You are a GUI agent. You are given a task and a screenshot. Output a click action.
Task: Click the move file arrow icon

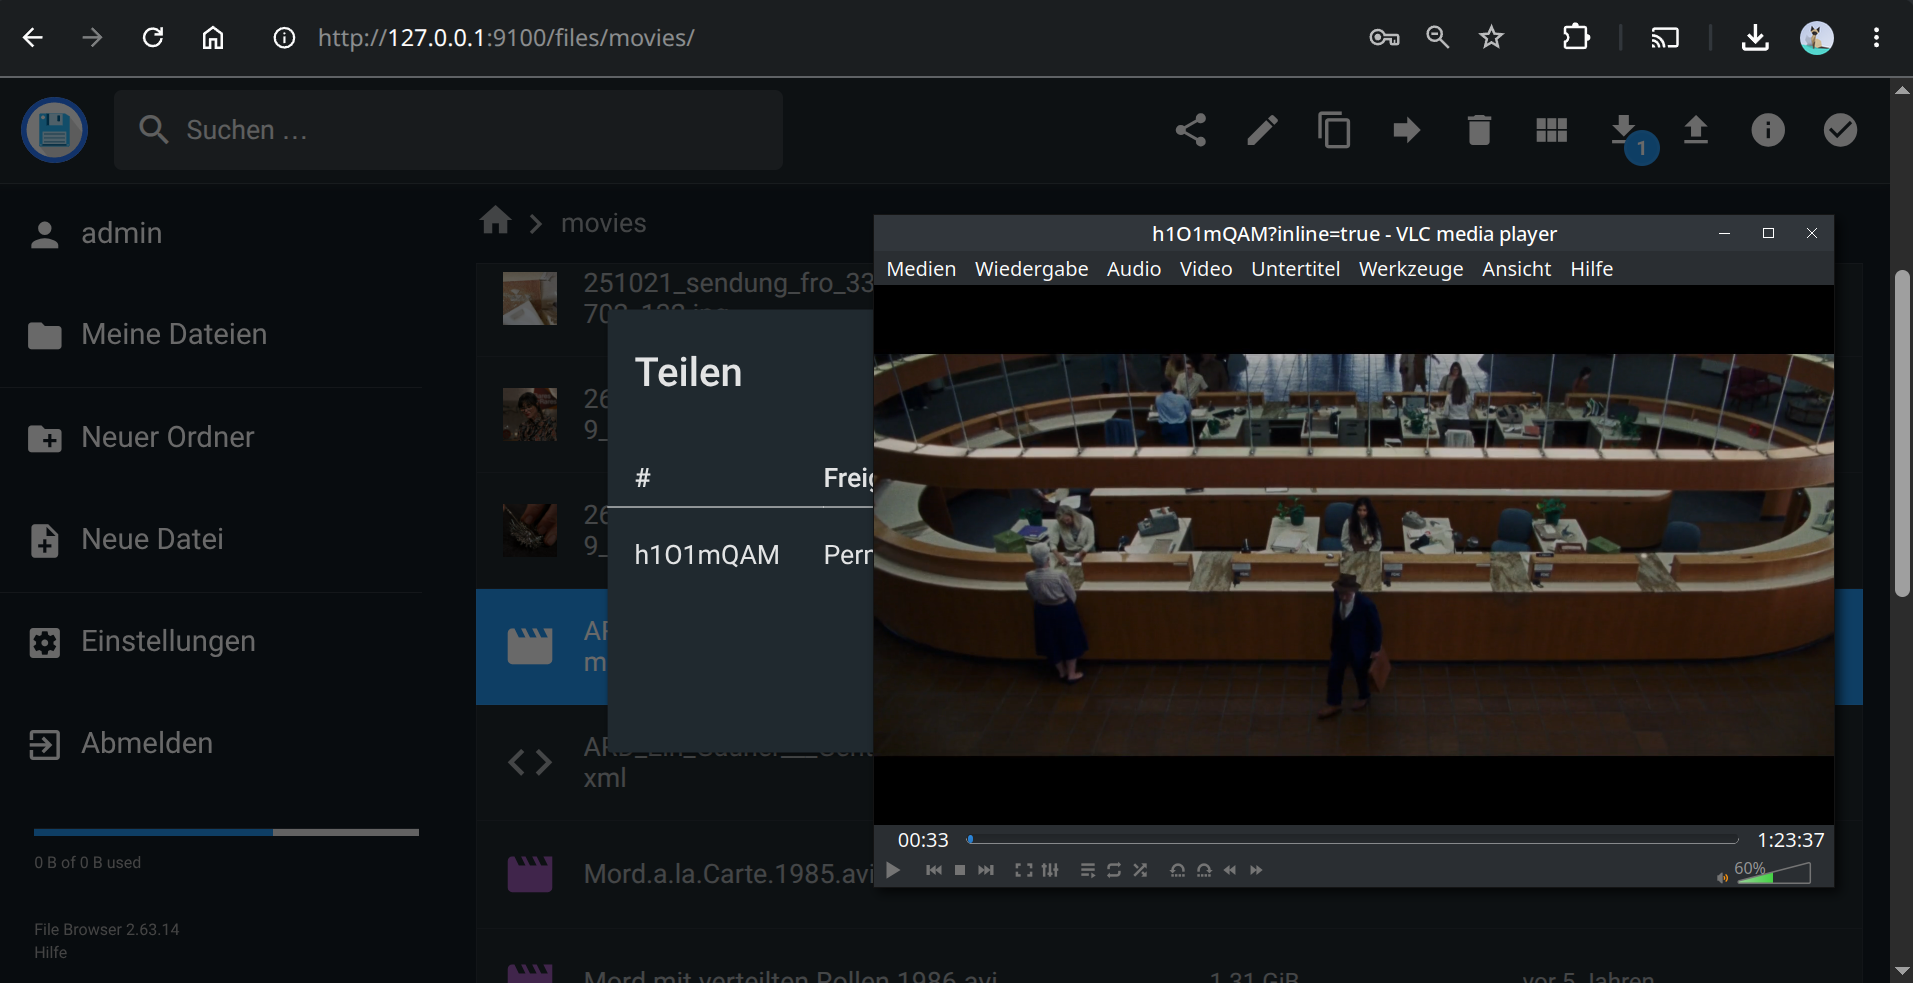click(x=1407, y=130)
